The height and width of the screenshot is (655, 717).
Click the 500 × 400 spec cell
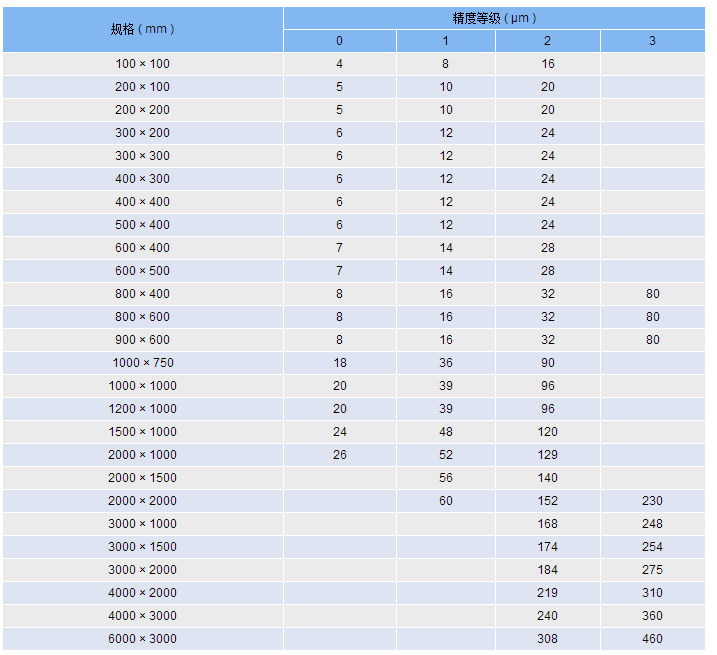coord(143,225)
